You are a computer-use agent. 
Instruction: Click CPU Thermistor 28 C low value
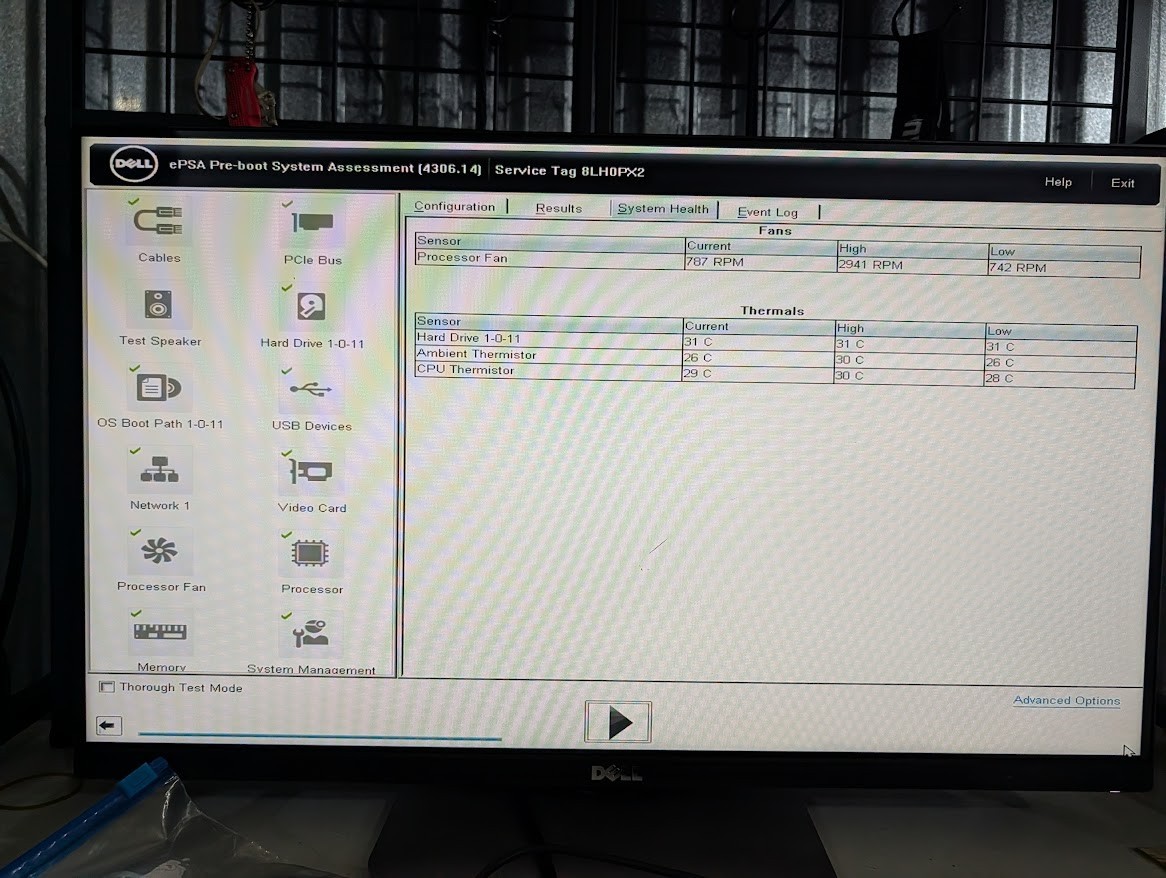[x=999, y=378]
